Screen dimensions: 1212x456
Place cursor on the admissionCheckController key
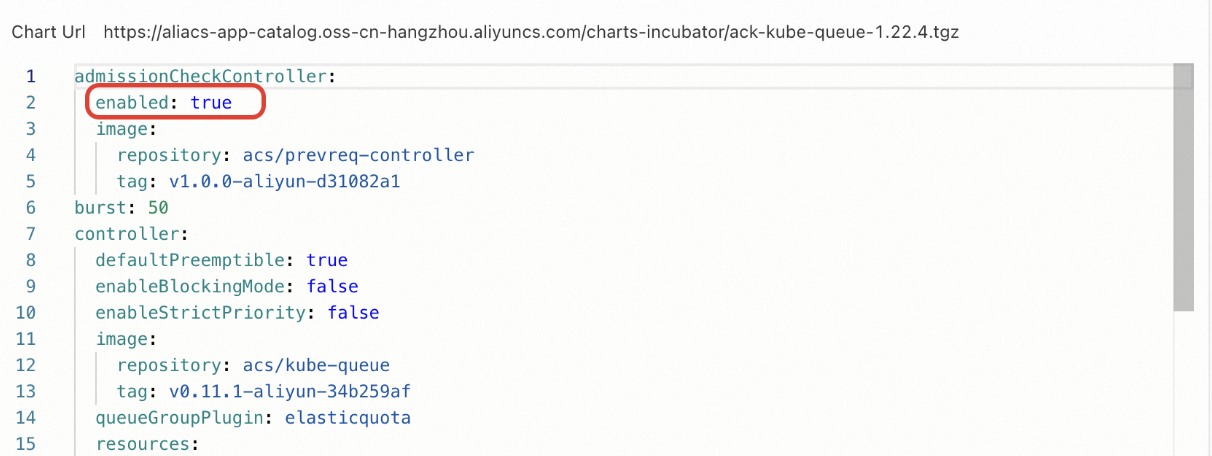coord(203,76)
